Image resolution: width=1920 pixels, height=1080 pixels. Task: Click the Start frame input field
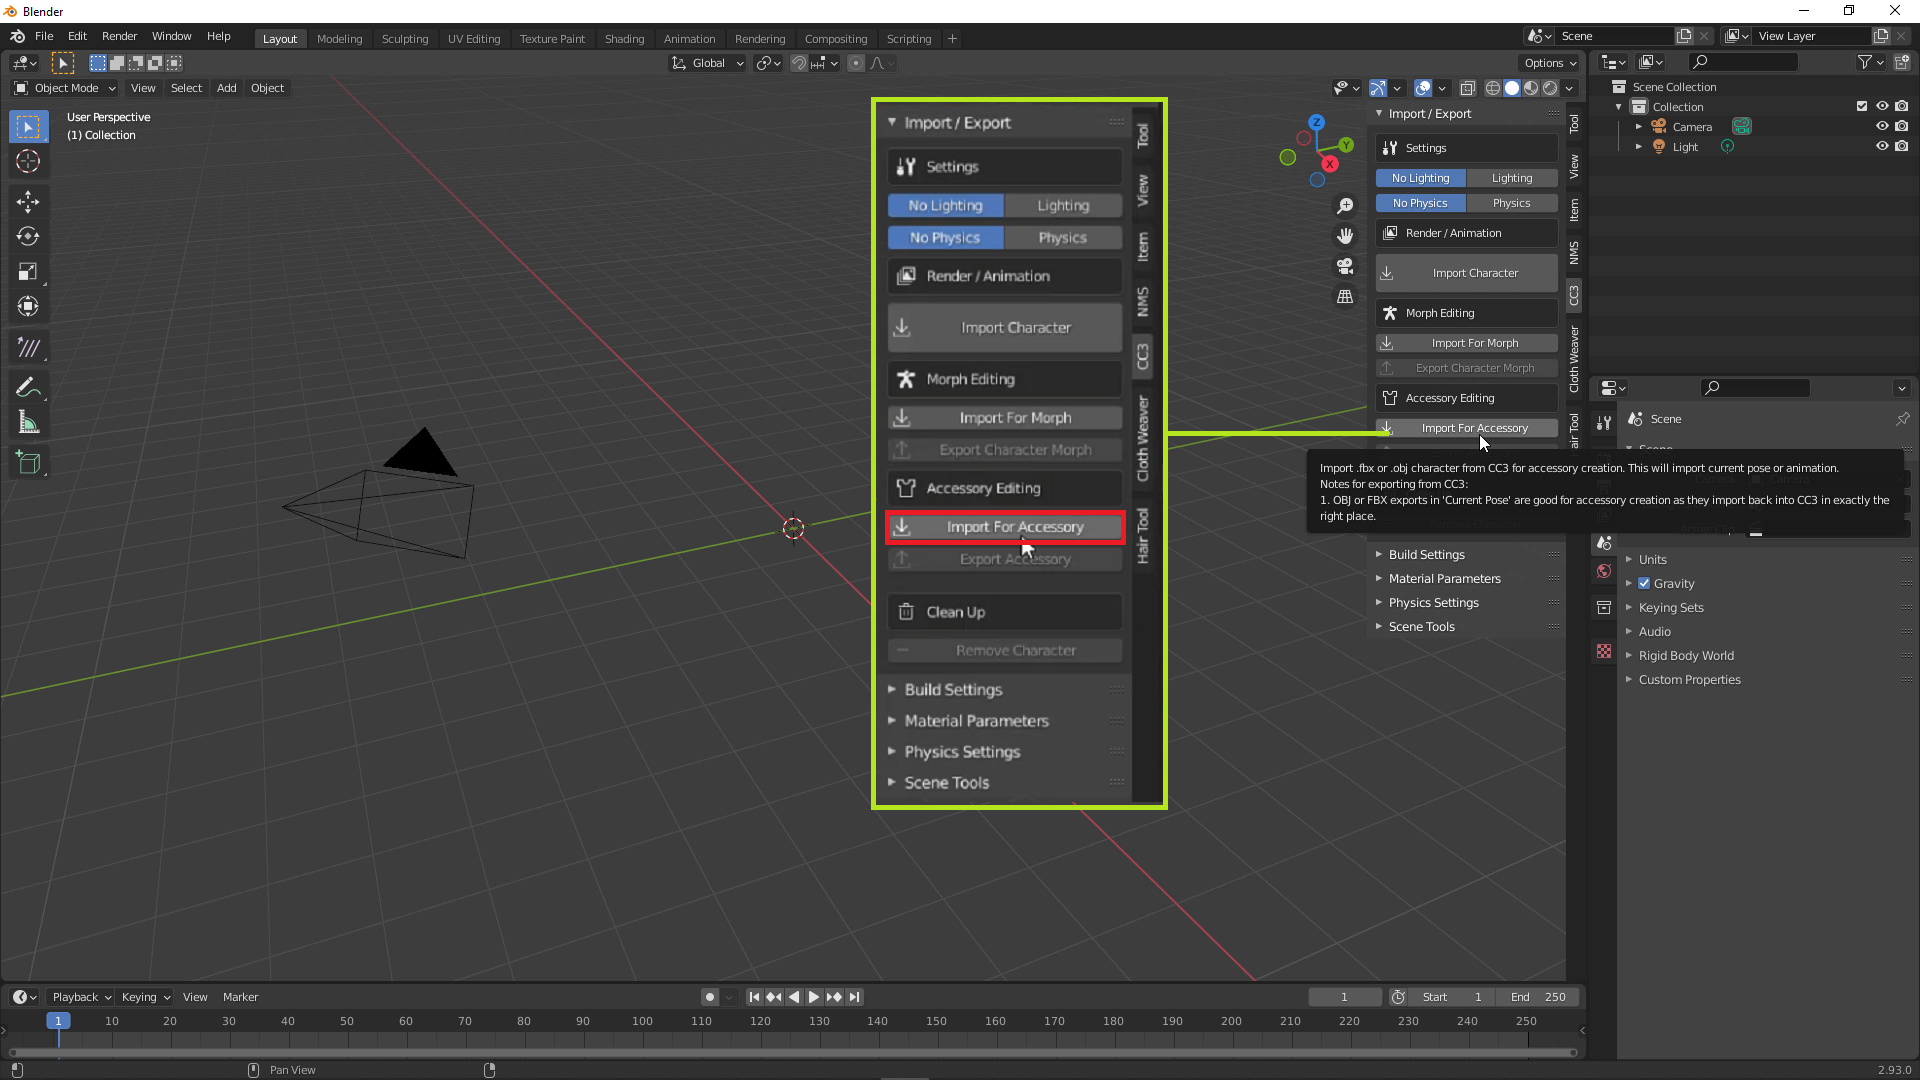(1452, 997)
